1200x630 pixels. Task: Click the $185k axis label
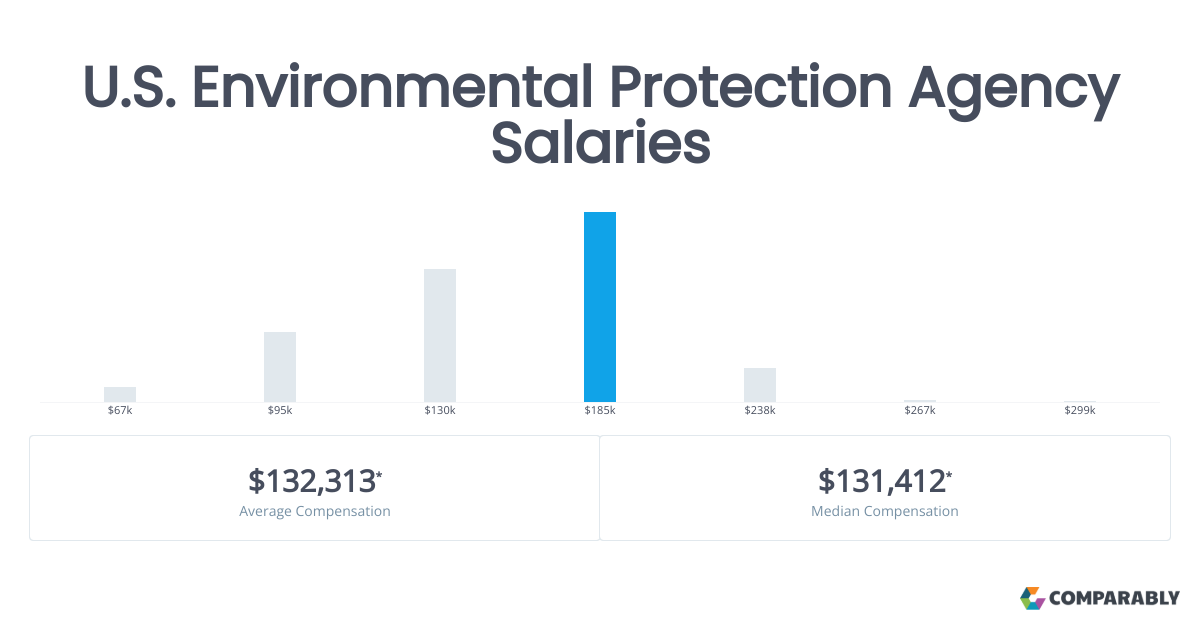click(600, 410)
